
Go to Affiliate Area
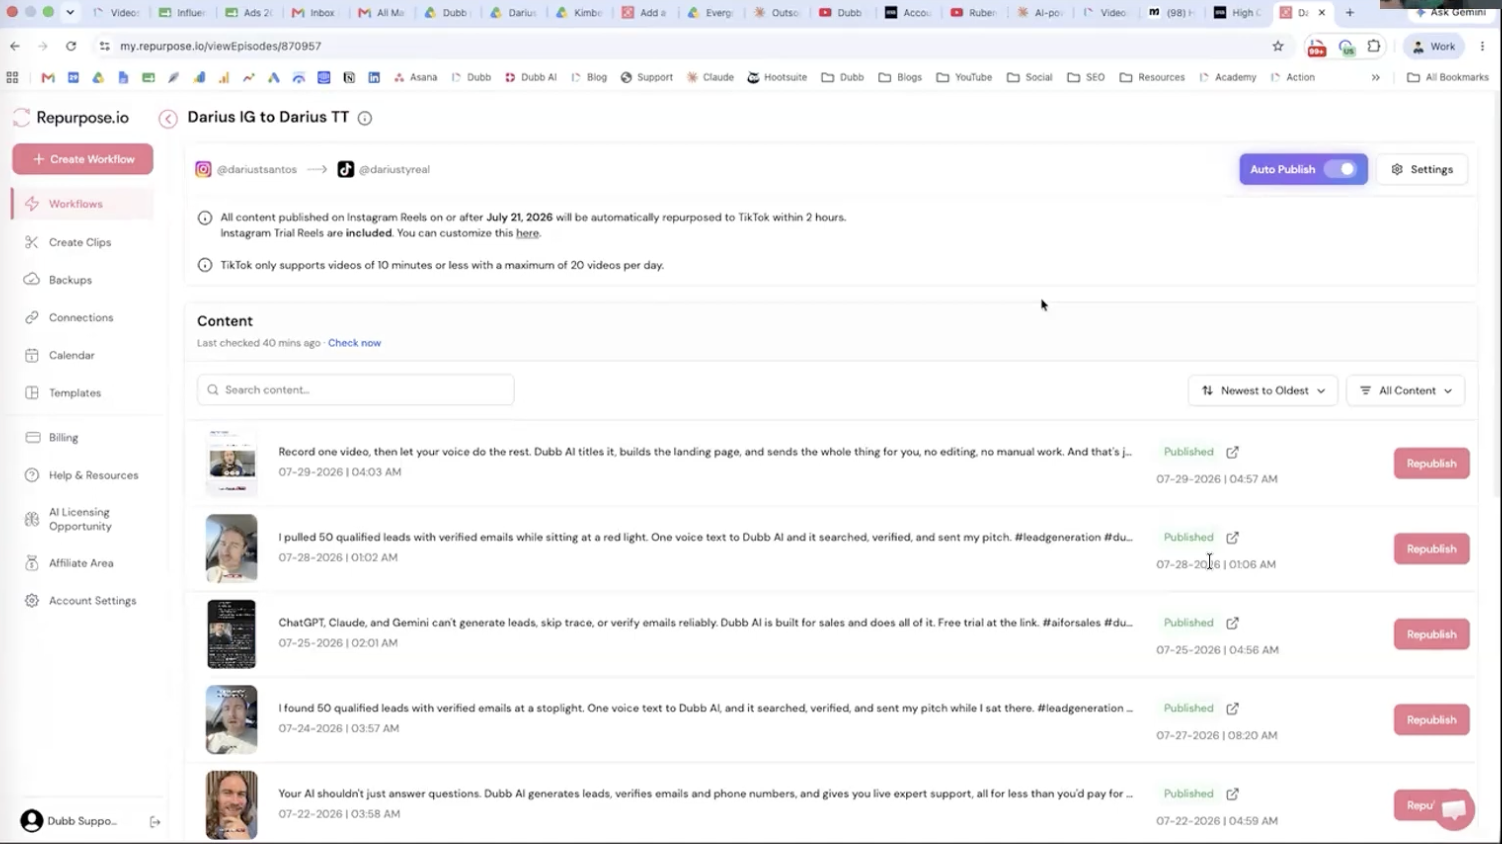[x=81, y=563]
